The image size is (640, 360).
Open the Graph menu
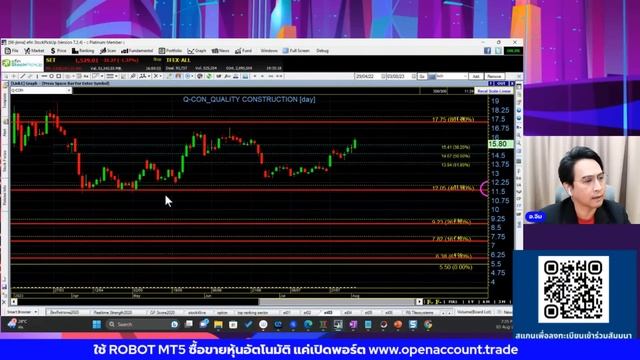[197, 51]
